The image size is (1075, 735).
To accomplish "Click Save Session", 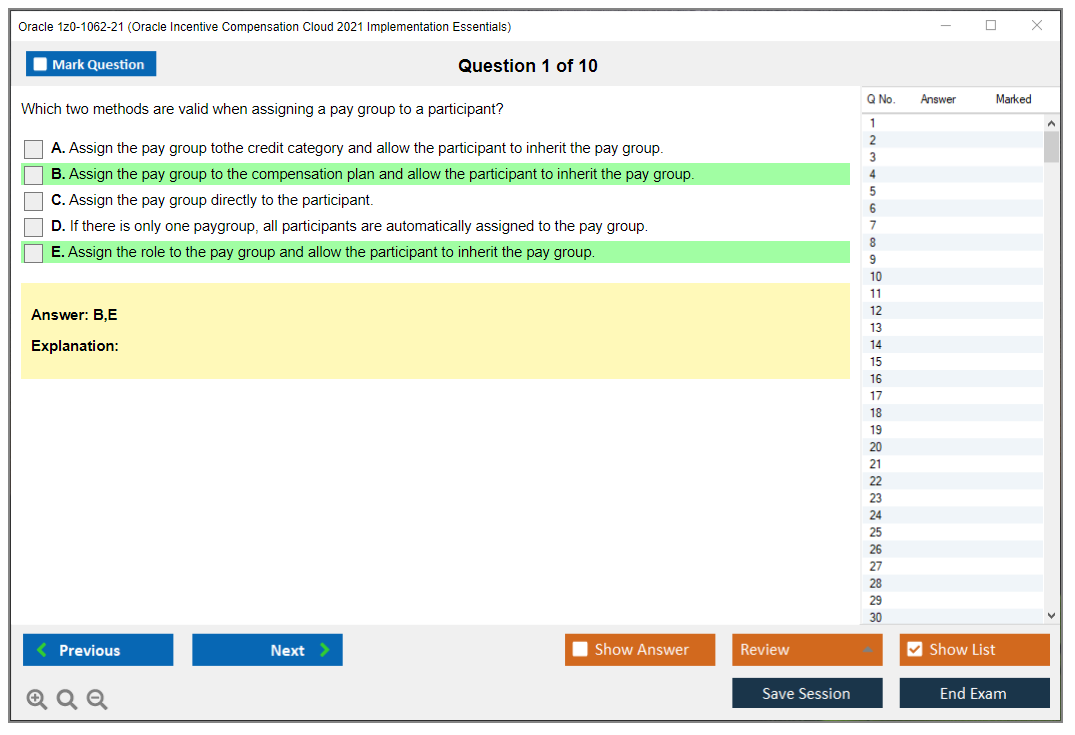I will [807, 692].
